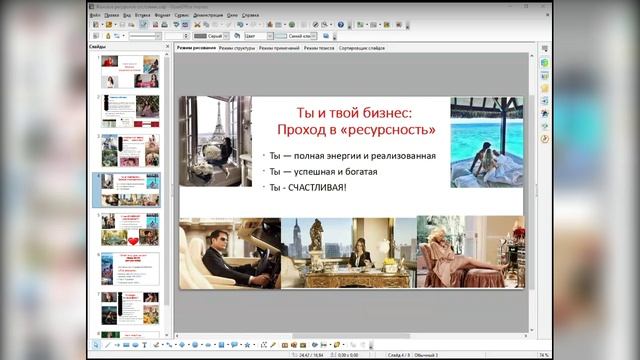Open the Справка menu

click(x=250, y=15)
